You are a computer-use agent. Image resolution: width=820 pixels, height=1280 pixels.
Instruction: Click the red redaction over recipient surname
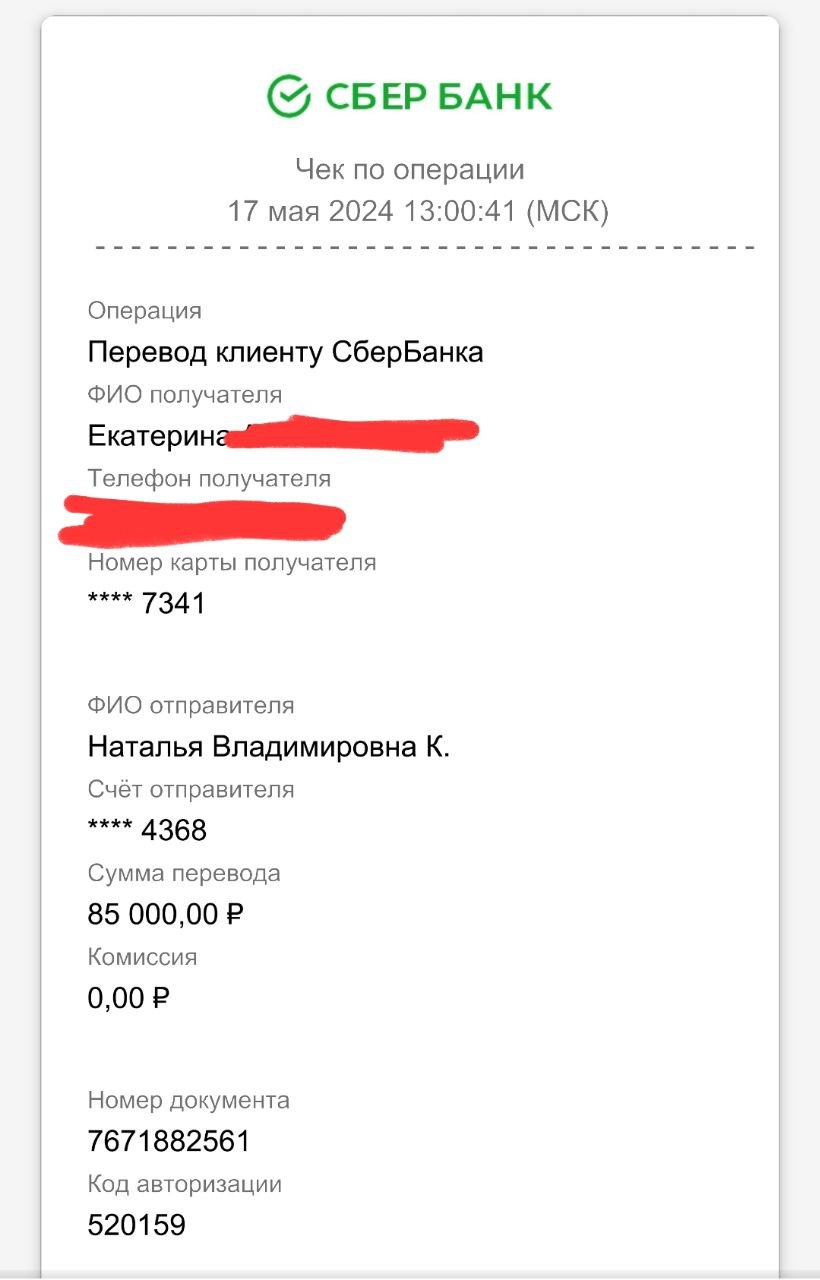point(353,431)
